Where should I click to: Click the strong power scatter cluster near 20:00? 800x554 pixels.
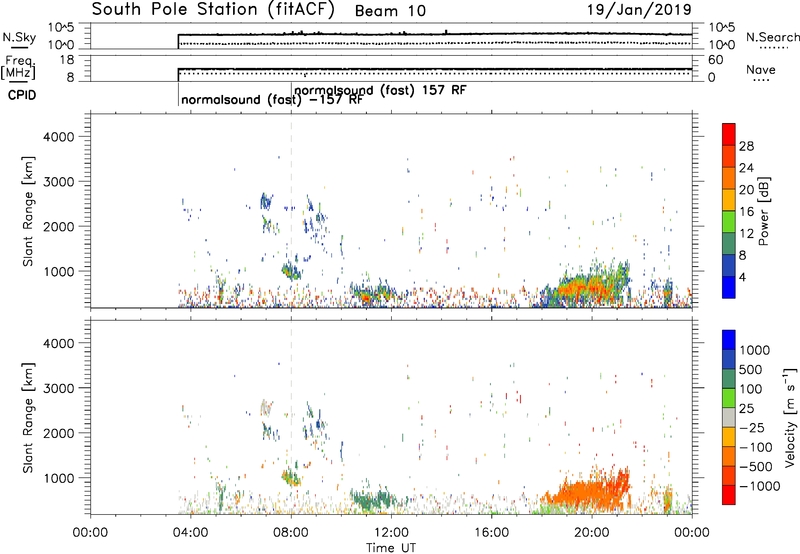point(587,287)
